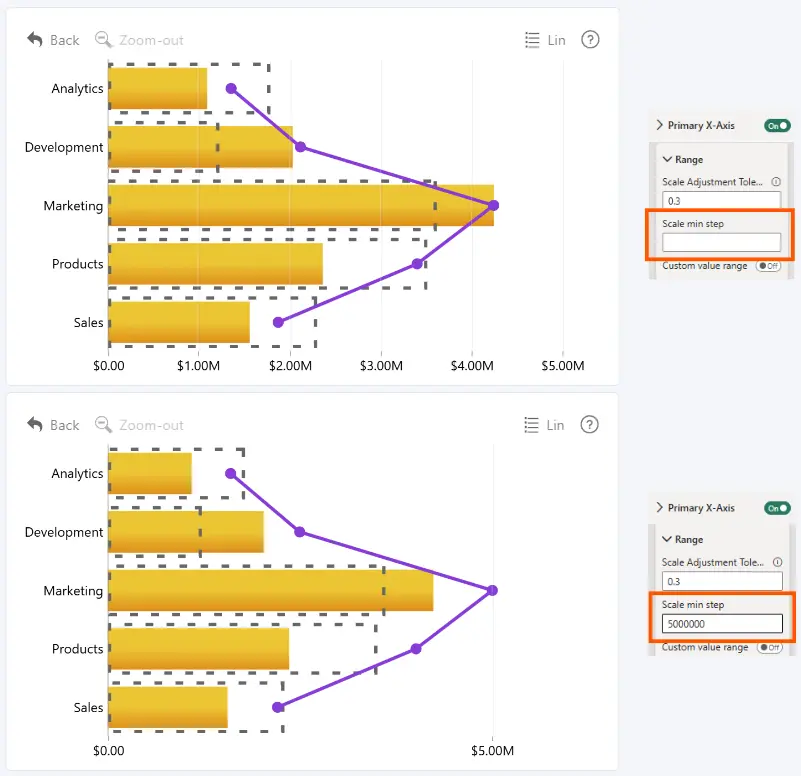The width and height of the screenshot is (801, 776).
Task: Click the $3.00M axis label
Action: 381,366
